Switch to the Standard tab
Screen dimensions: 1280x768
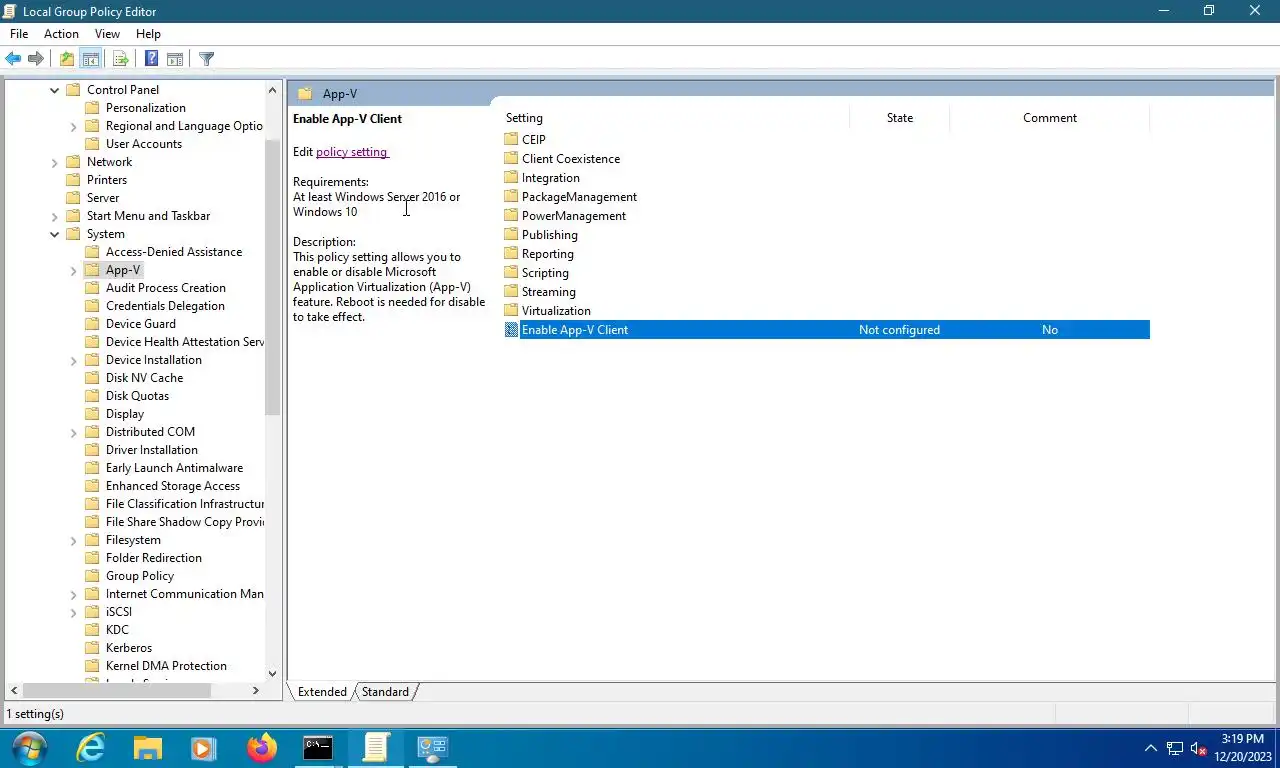point(385,692)
